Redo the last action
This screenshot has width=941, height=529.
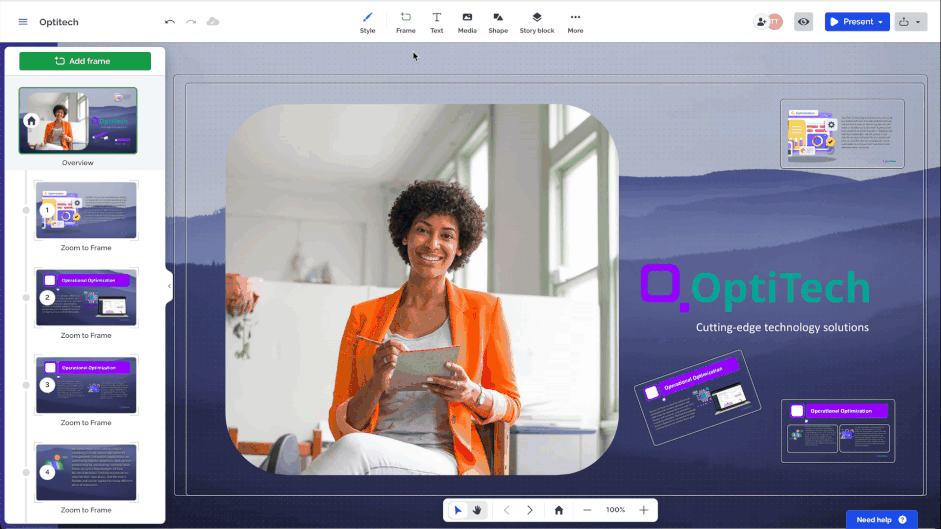191,22
